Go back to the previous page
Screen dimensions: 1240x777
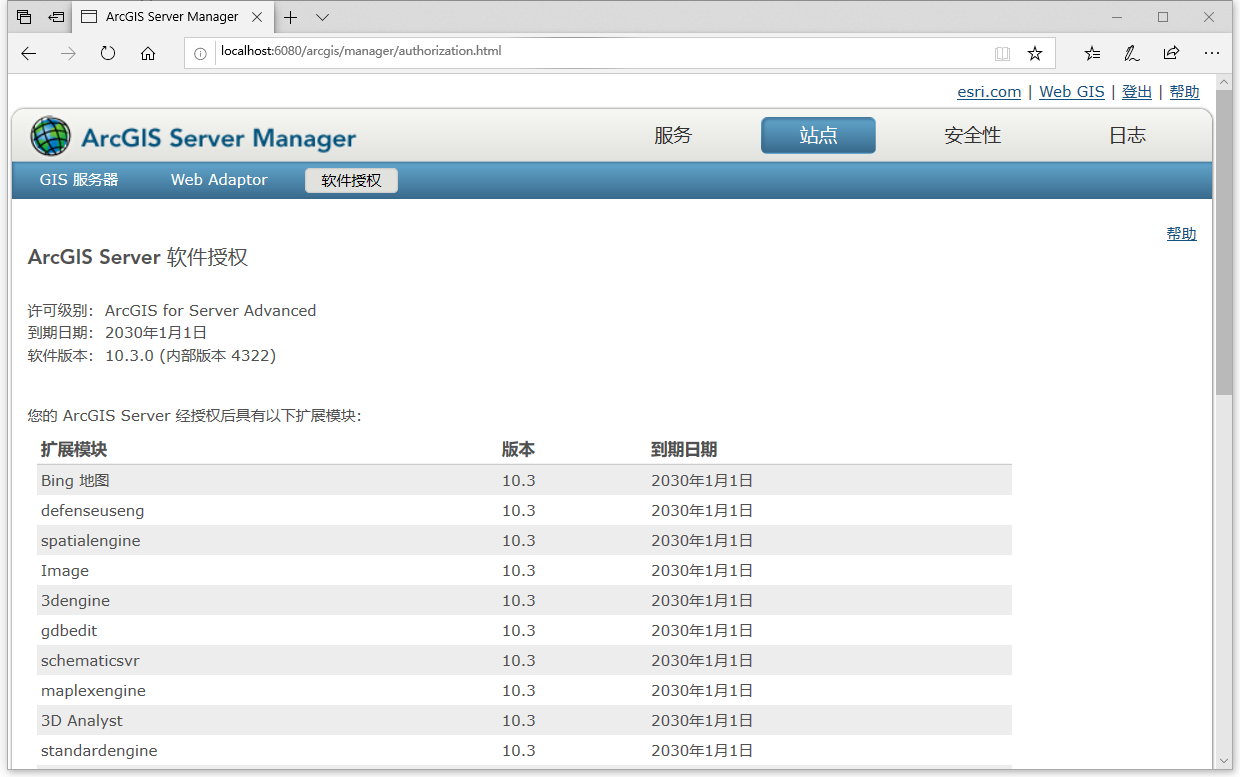coord(29,54)
